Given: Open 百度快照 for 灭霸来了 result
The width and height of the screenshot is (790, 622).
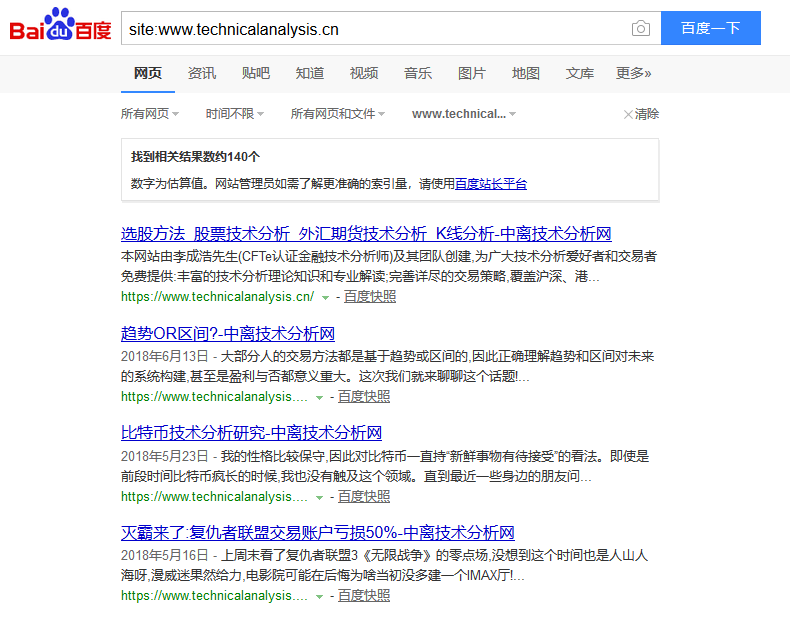Looking at the screenshot, I should click(364, 596).
